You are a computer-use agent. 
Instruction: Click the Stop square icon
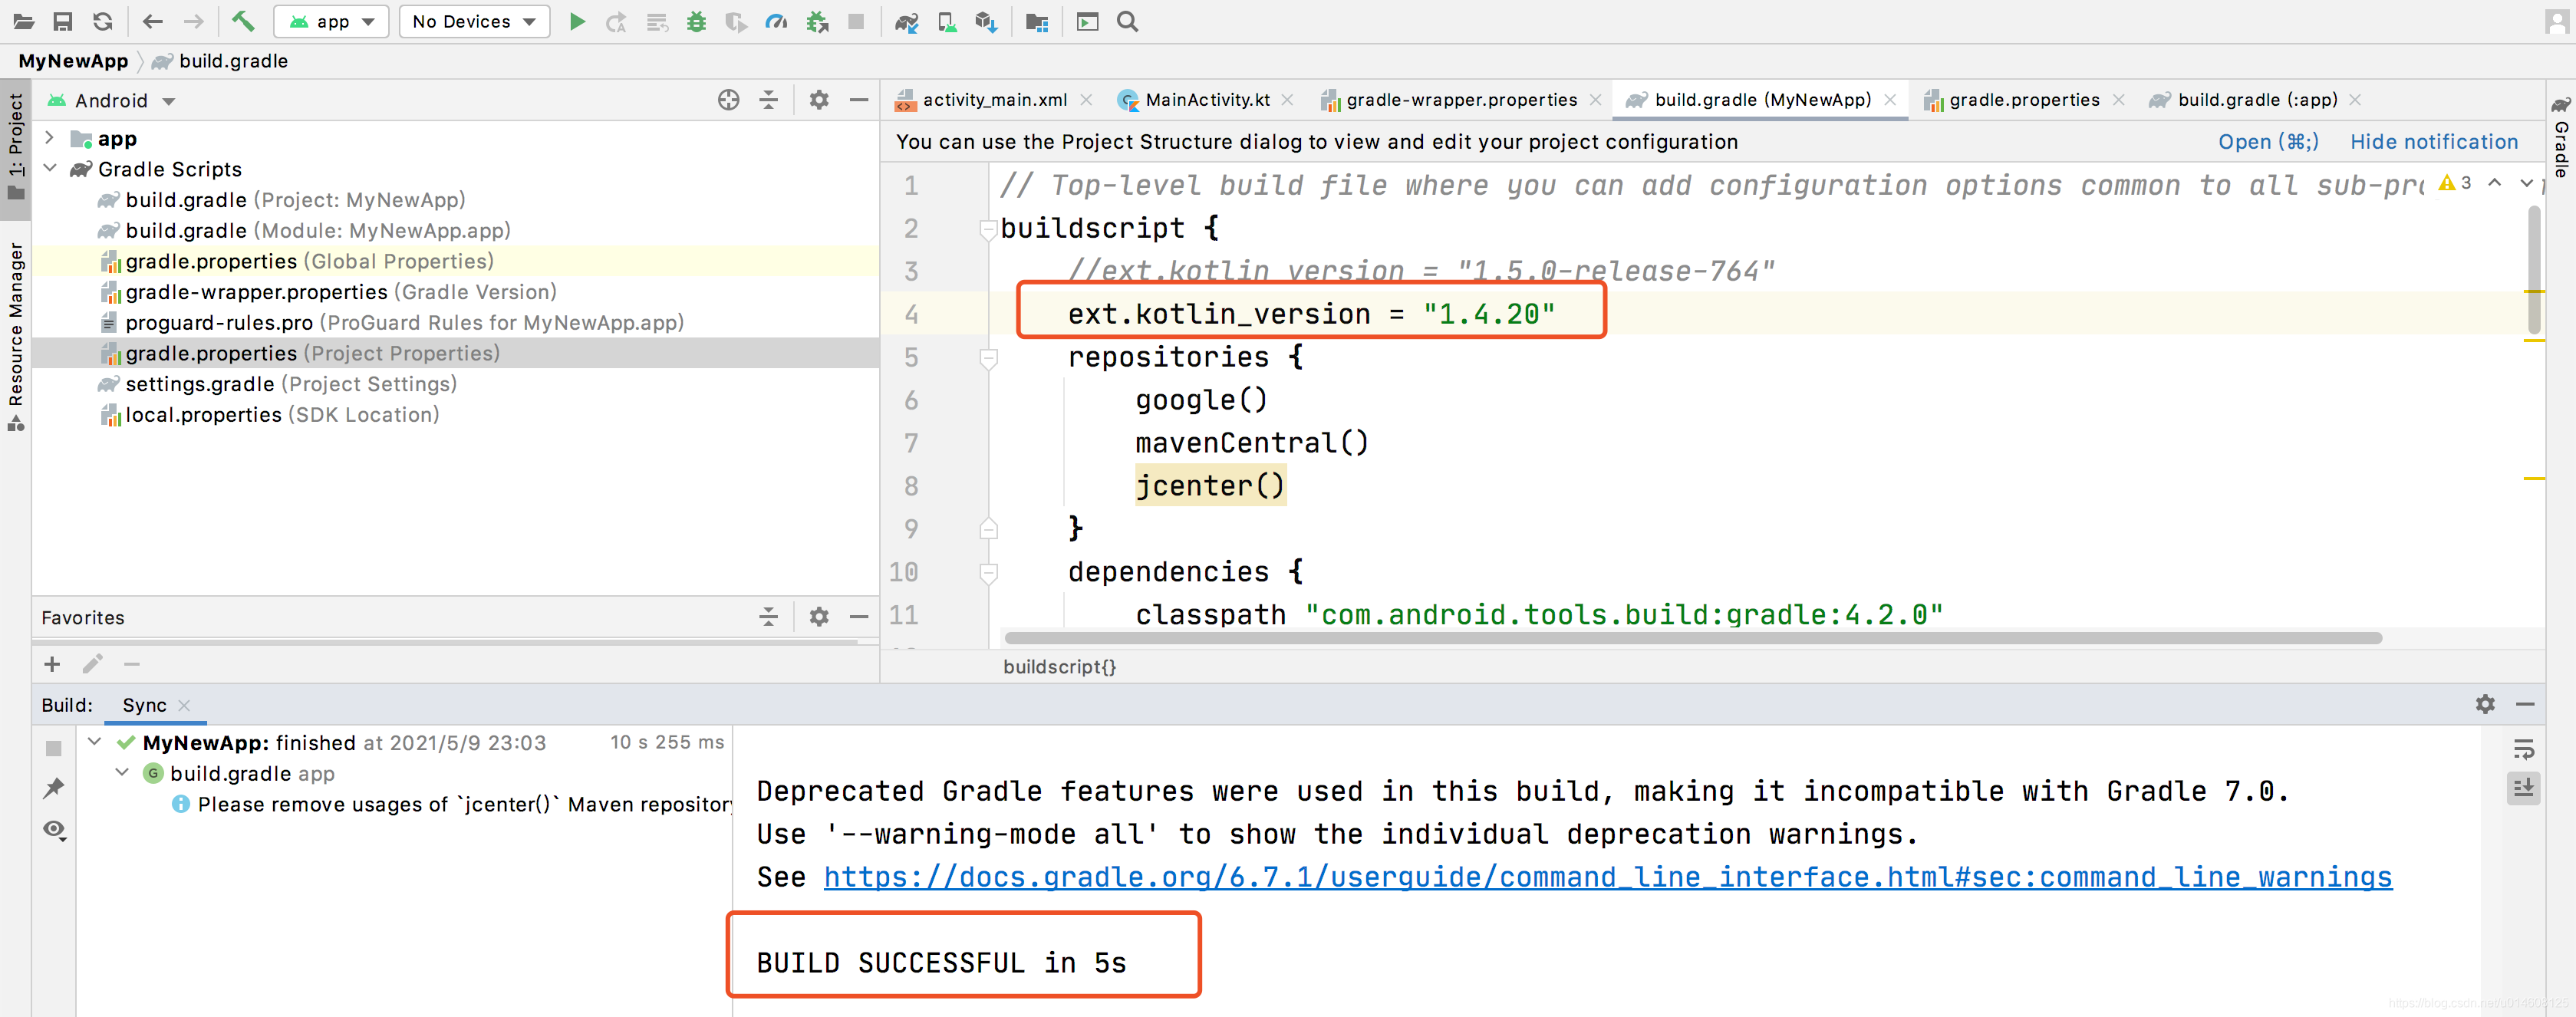(856, 21)
